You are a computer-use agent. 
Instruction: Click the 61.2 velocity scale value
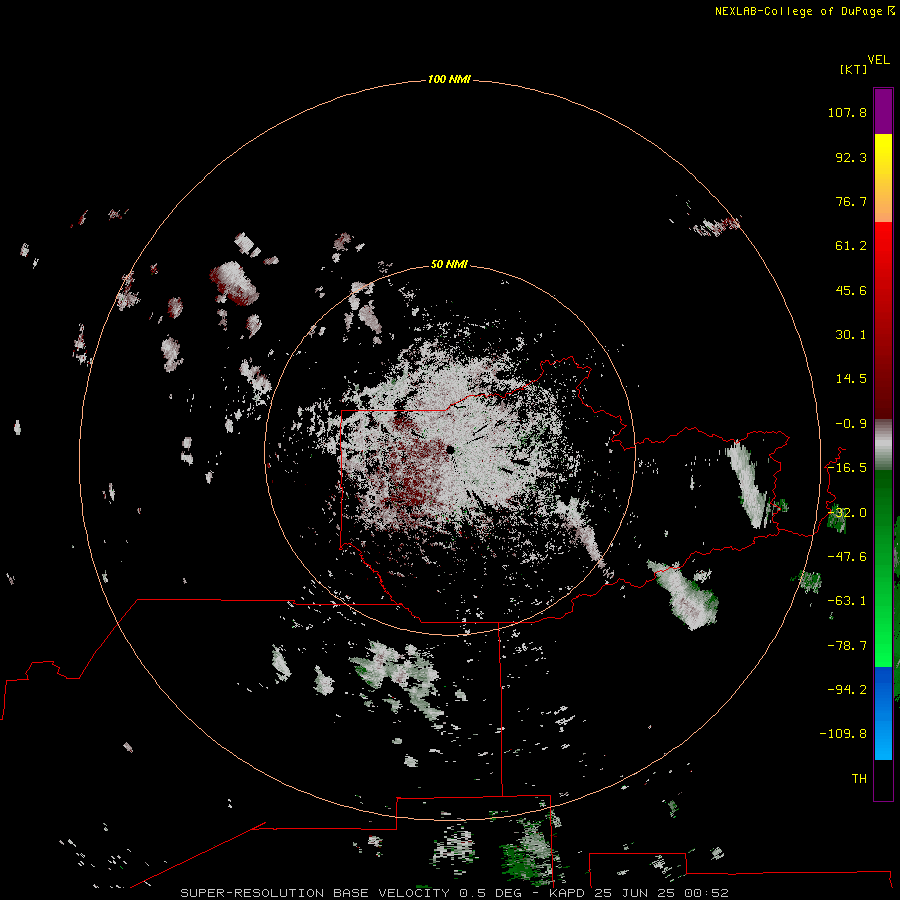[851, 246]
